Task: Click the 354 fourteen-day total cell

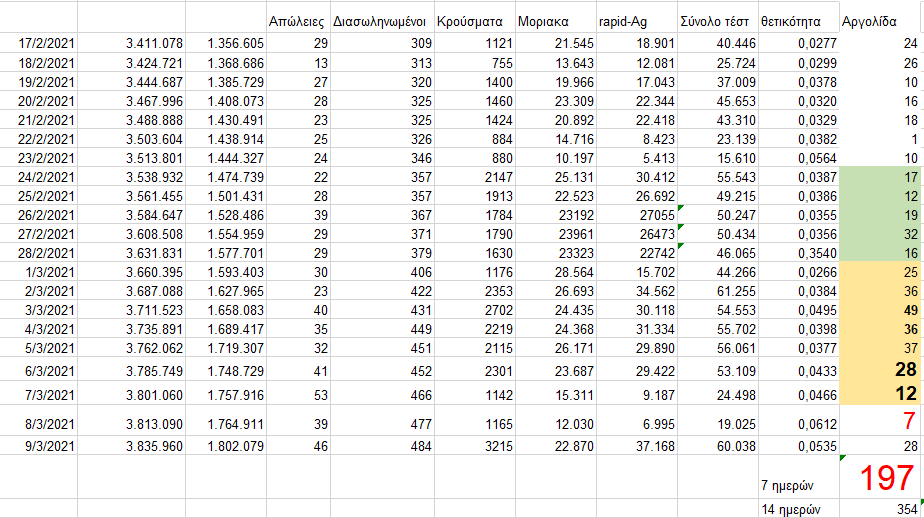Action: [x=880, y=509]
